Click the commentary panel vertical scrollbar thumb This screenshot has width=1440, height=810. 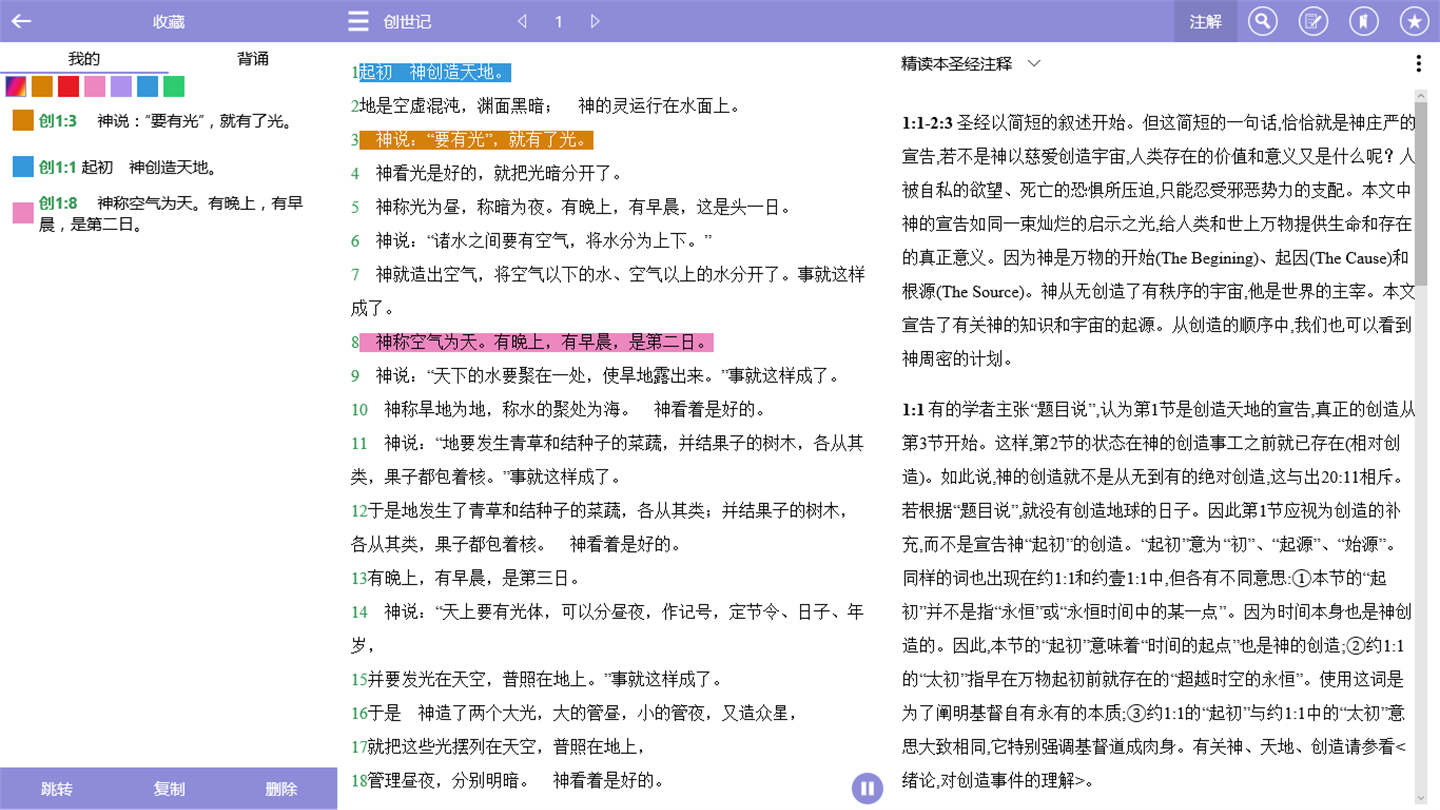click(x=1422, y=195)
